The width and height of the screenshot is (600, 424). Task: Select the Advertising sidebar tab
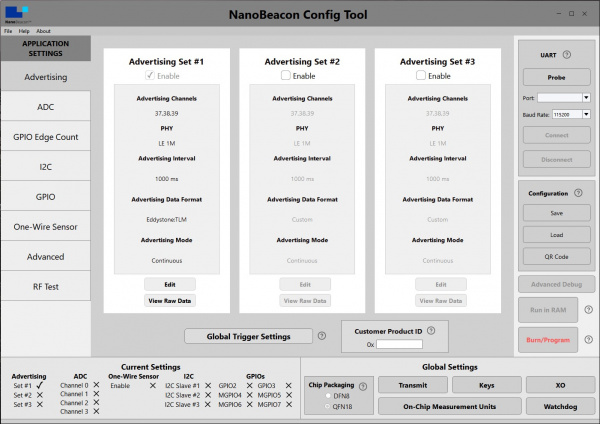(46, 77)
